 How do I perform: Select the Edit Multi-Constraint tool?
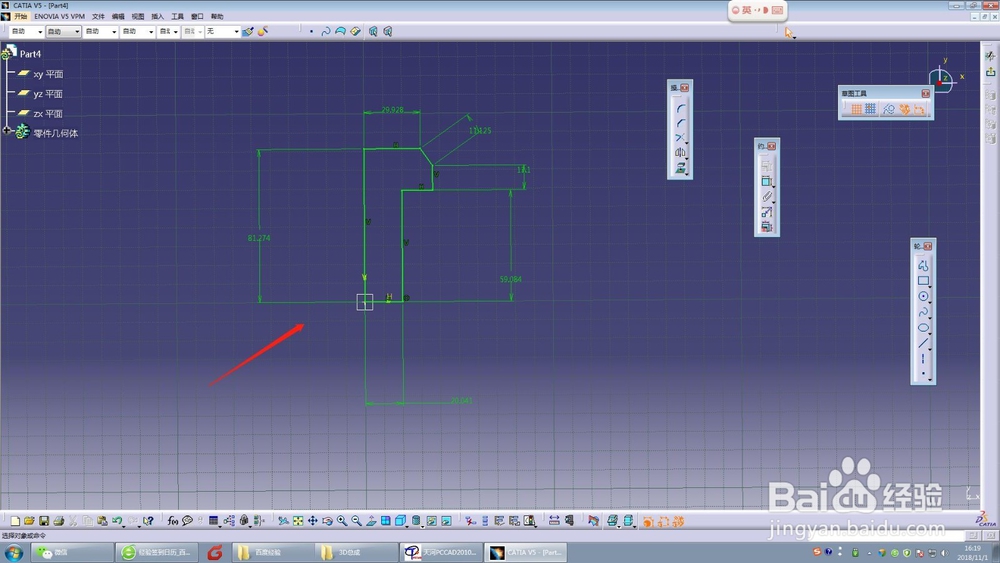767,227
